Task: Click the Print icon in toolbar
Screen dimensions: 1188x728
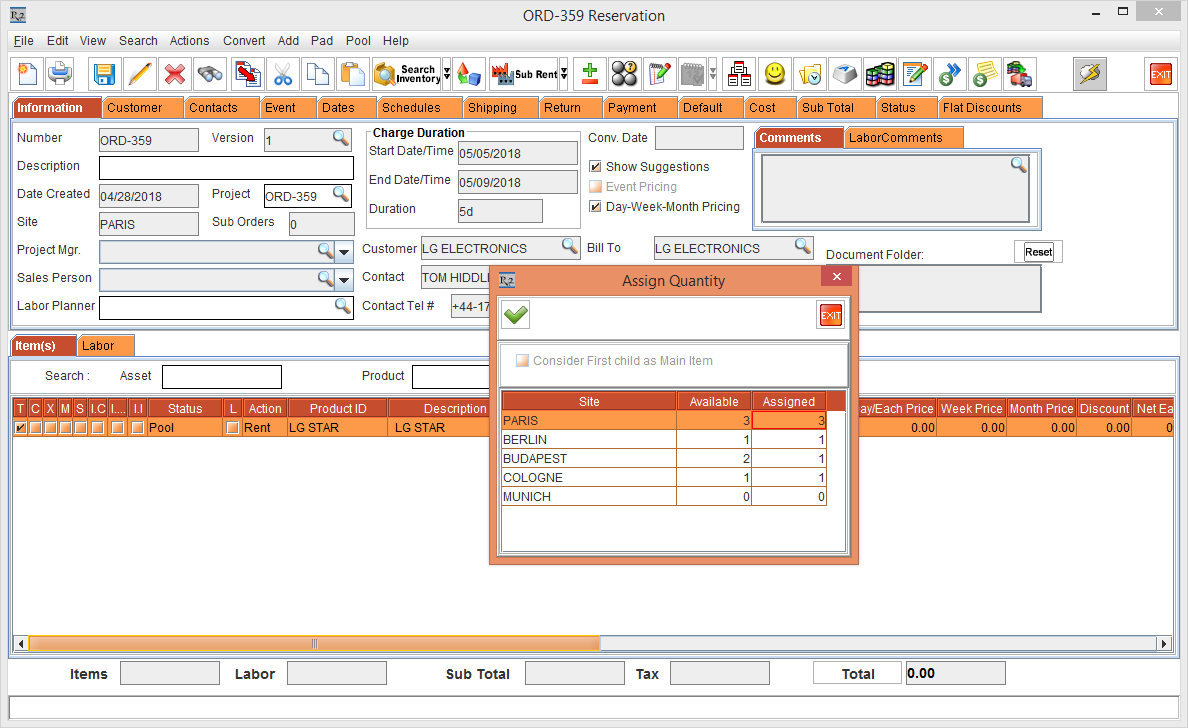Action: 60,74
